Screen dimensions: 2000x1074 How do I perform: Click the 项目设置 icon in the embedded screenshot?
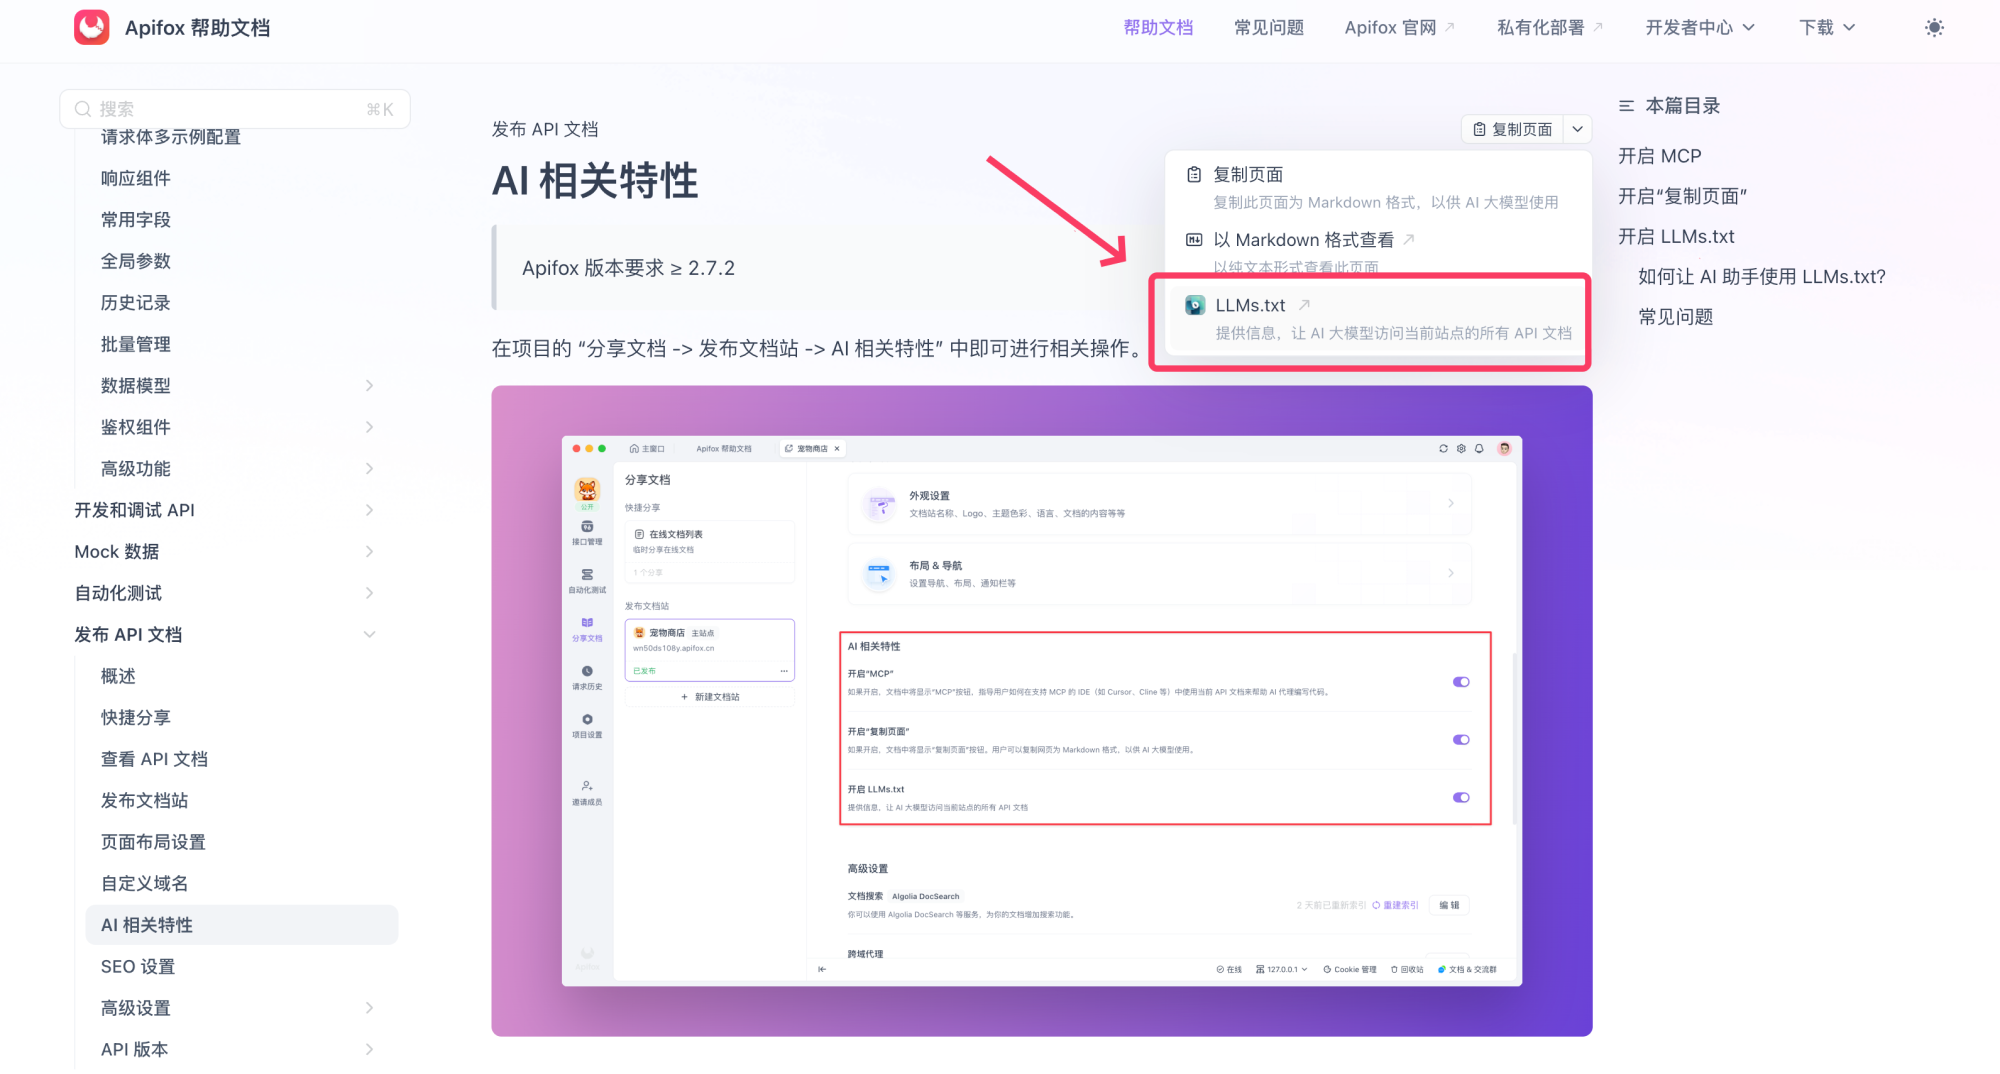tap(587, 719)
